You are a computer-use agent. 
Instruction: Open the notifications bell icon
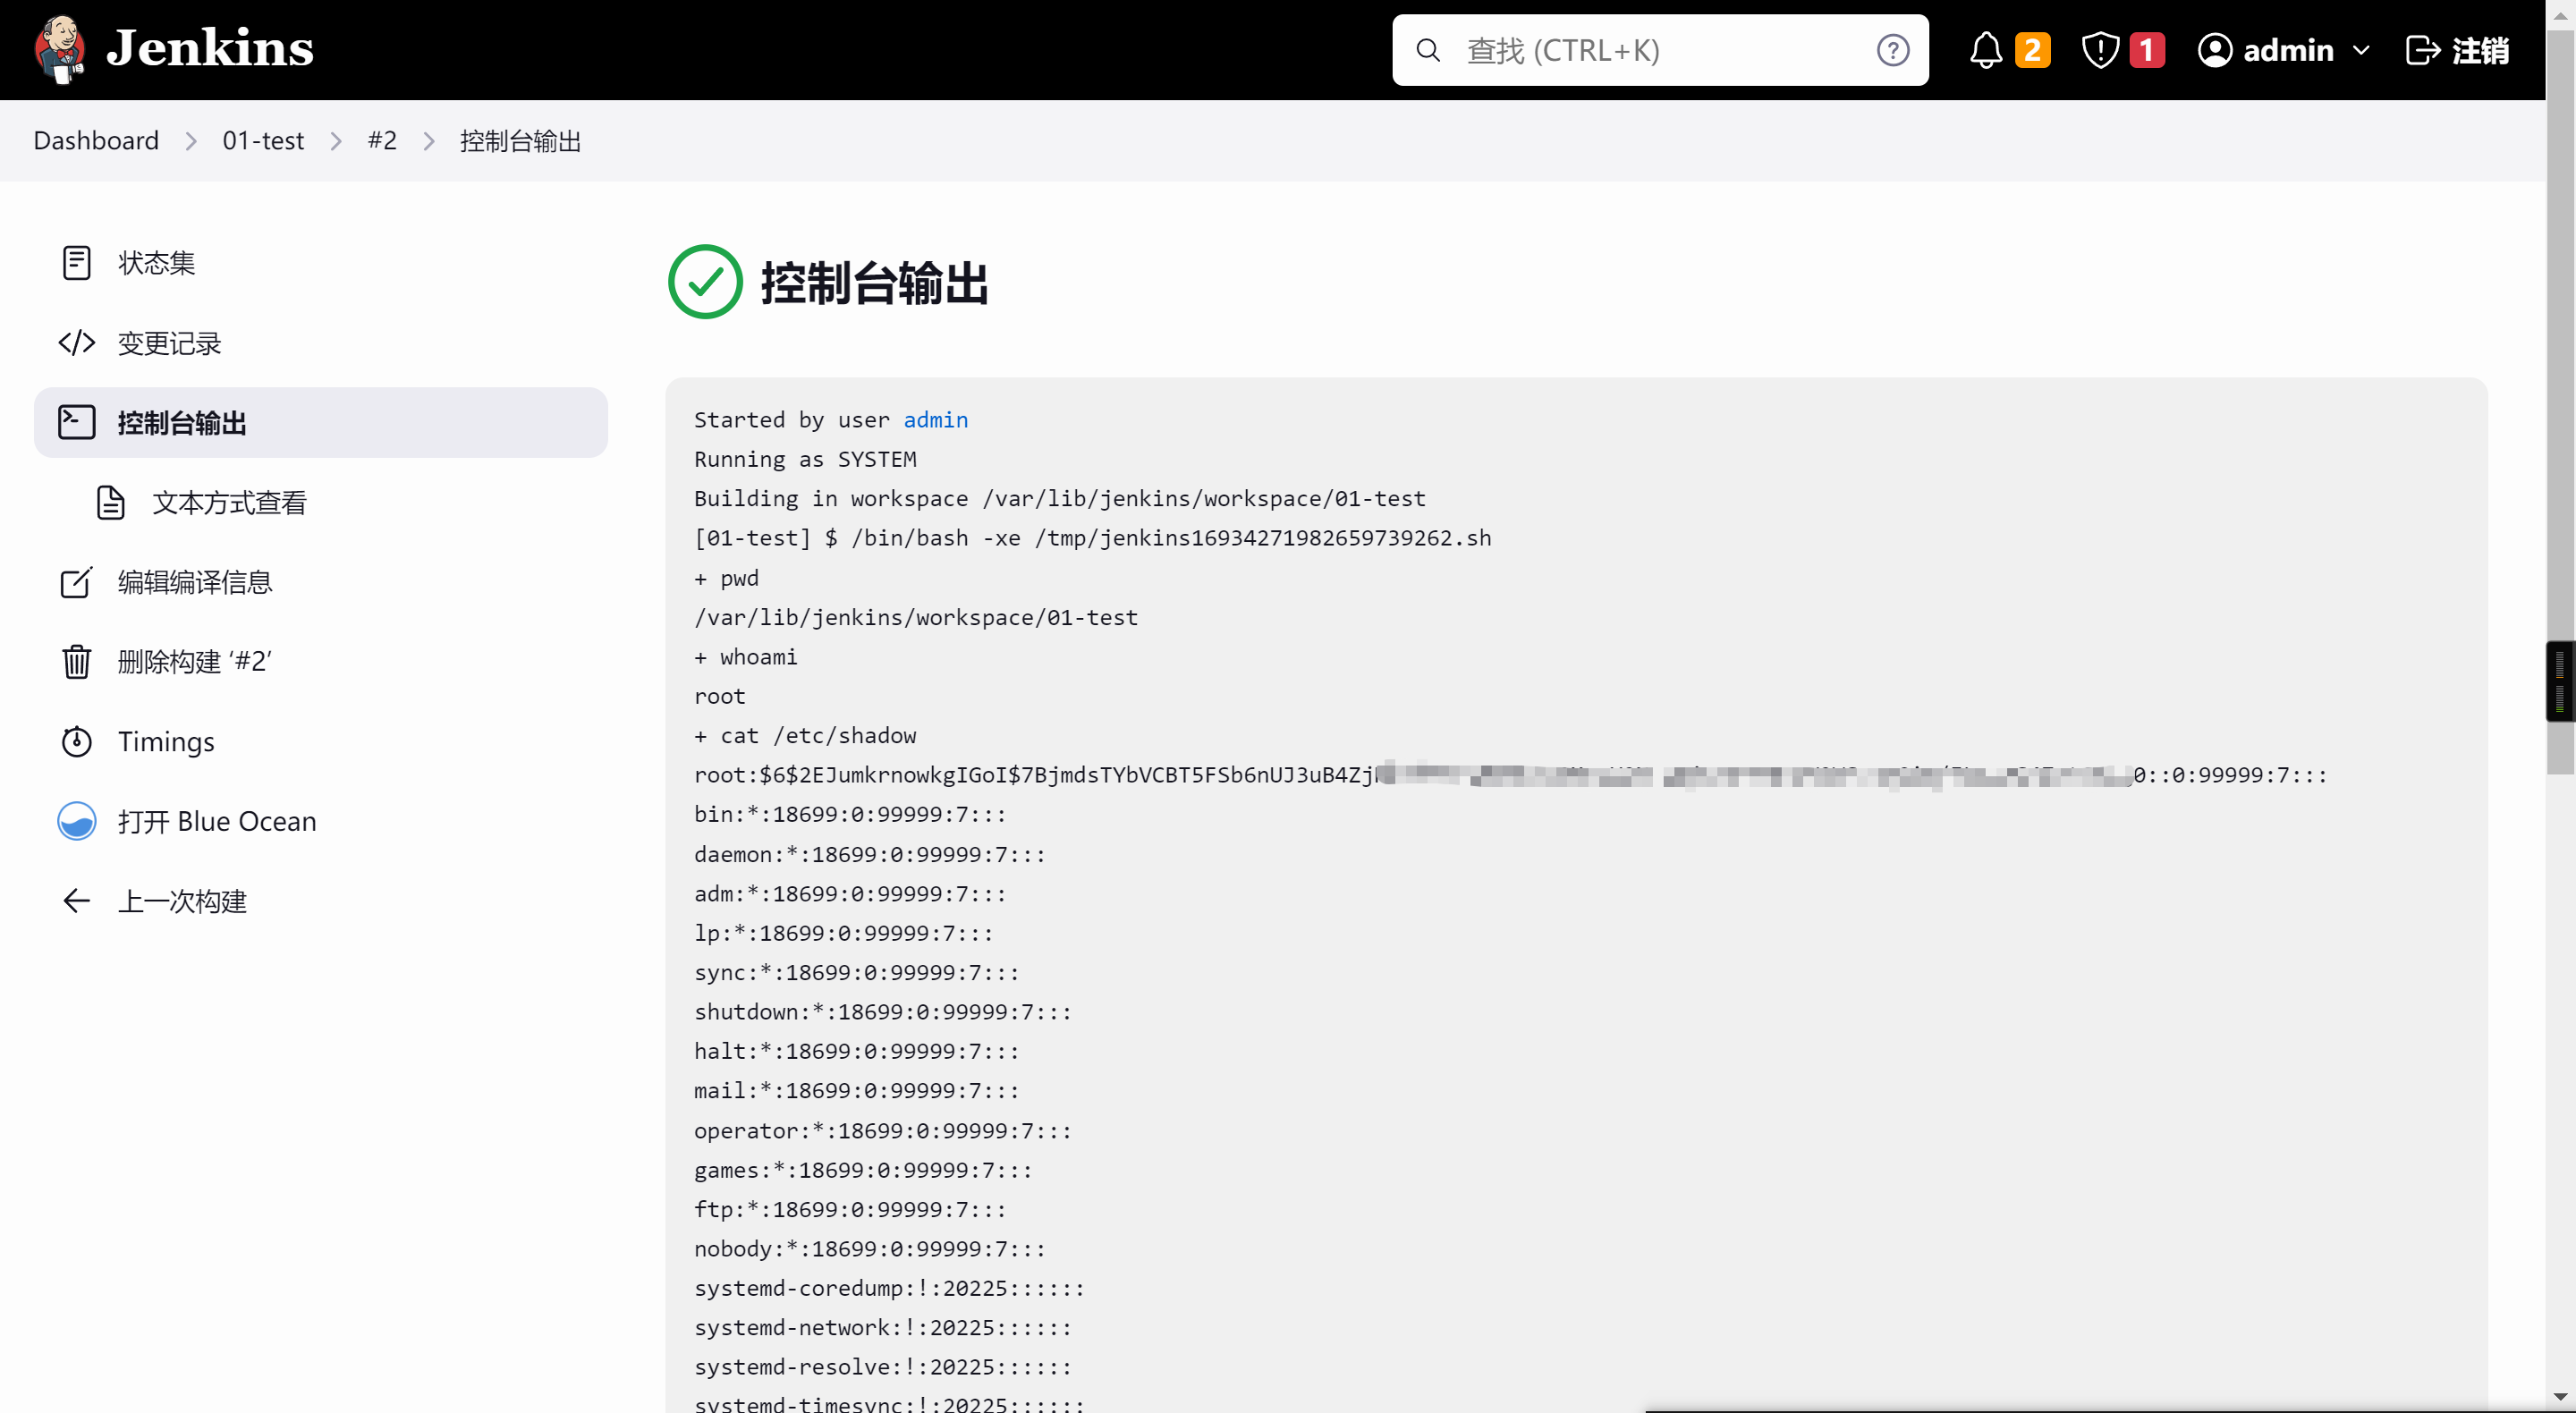pyautogui.click(x=1985, y=50)
